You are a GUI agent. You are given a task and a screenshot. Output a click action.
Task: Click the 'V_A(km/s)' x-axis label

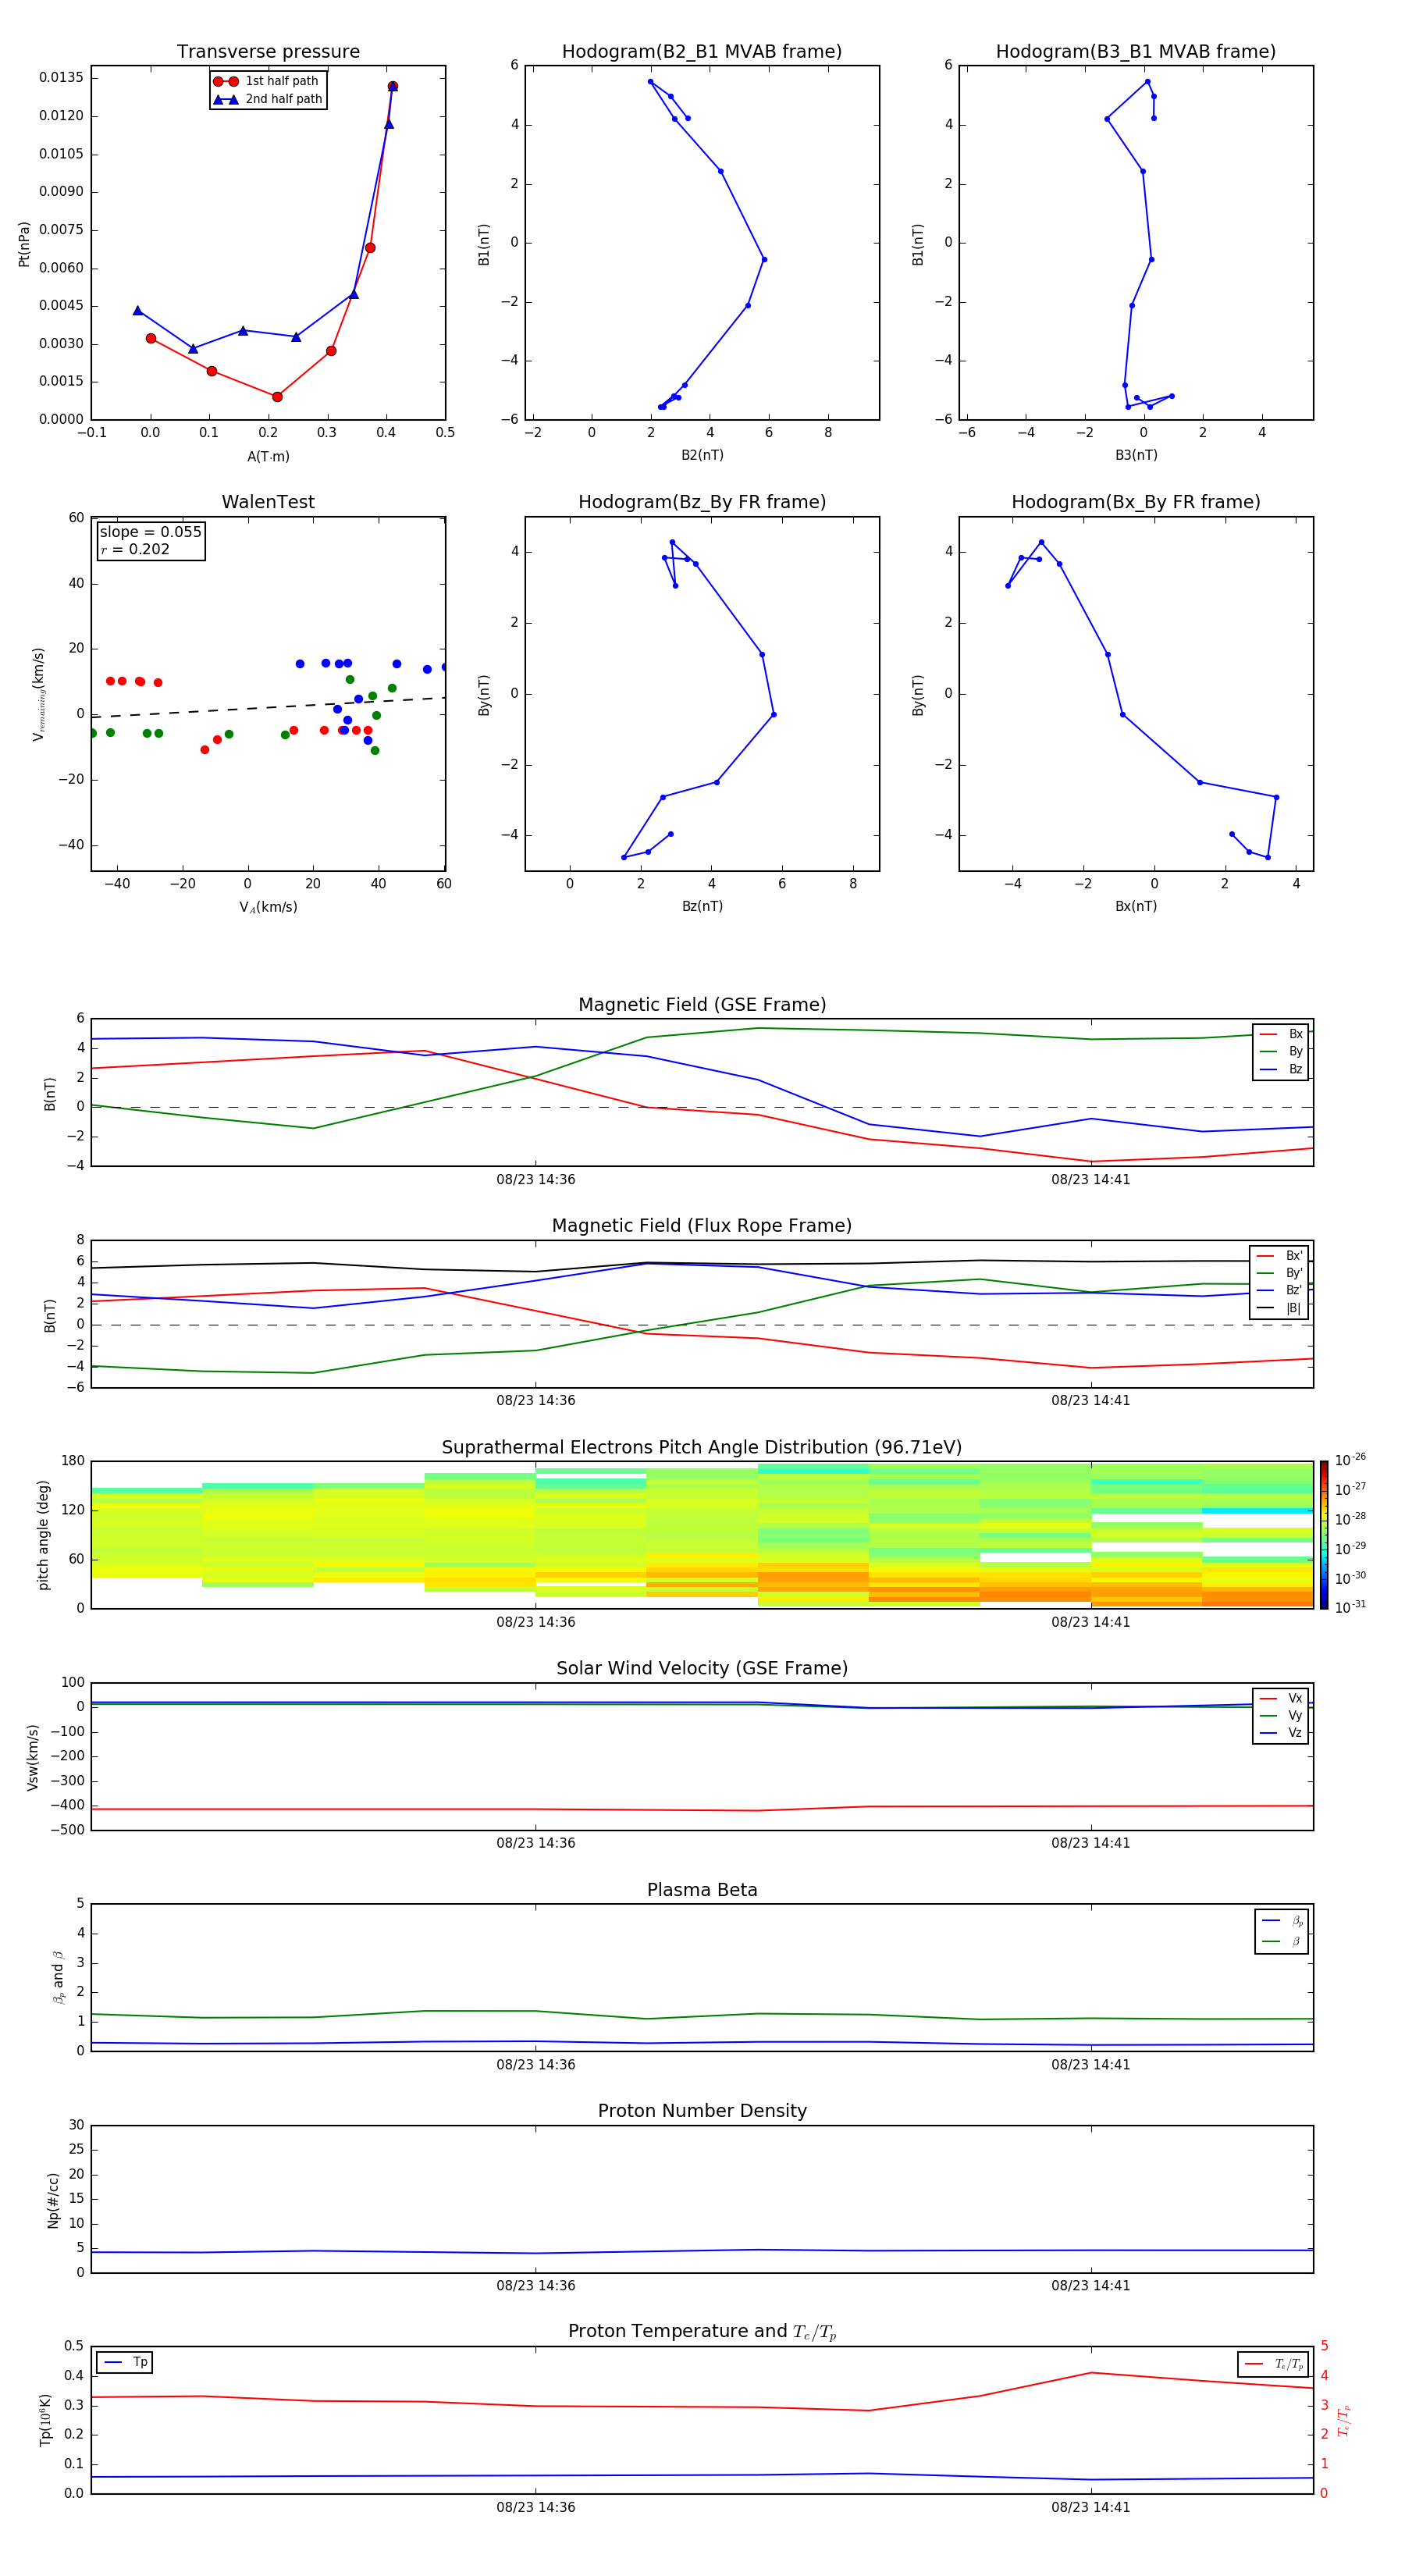[268, 907]
